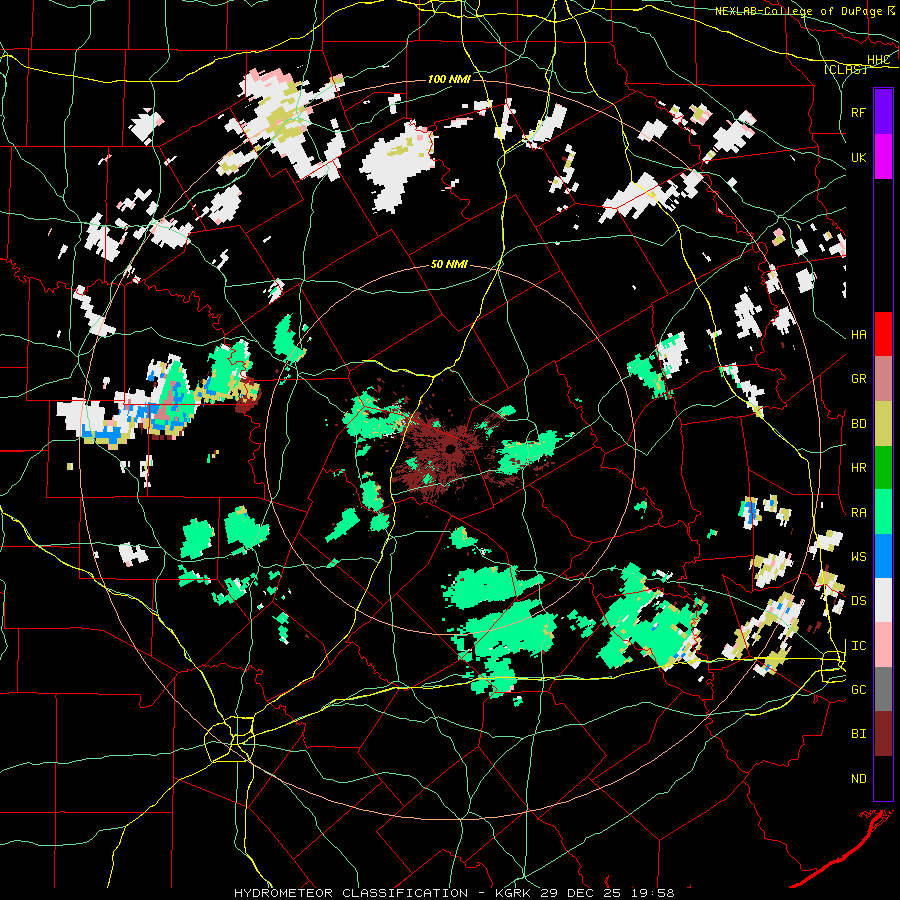The height and width of the screenshot is (900, 900).
Task: Pick the bright green RA rain swatch
Action: pyautogui.click(x=883, y=512)
